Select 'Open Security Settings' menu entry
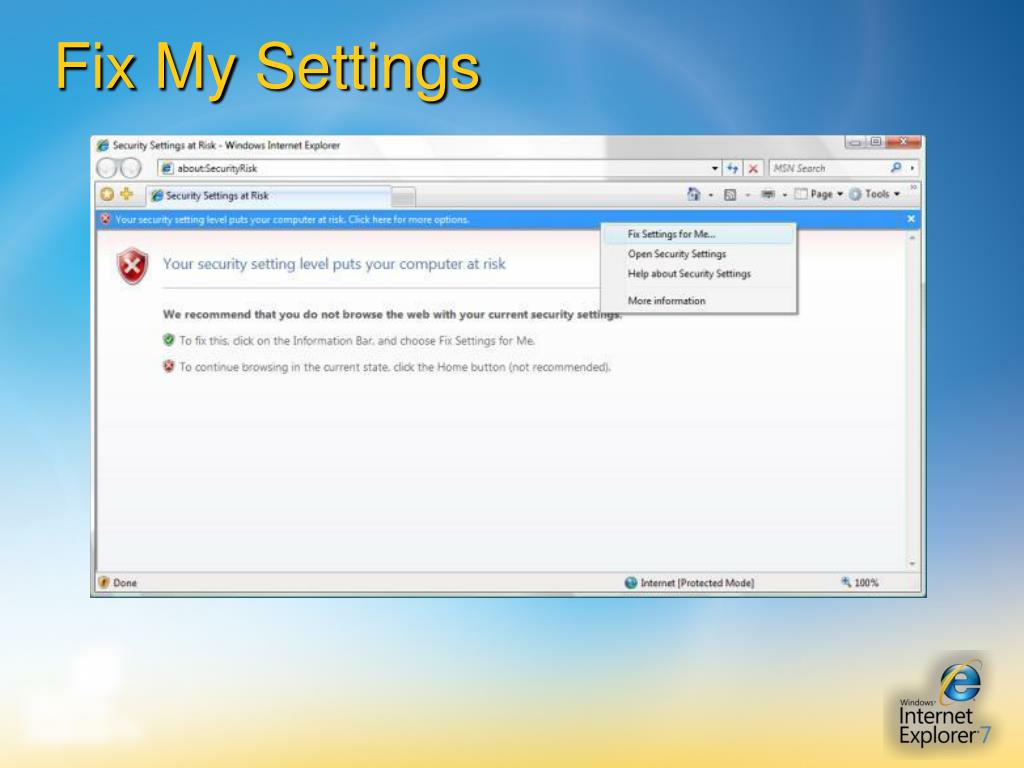 698,254
